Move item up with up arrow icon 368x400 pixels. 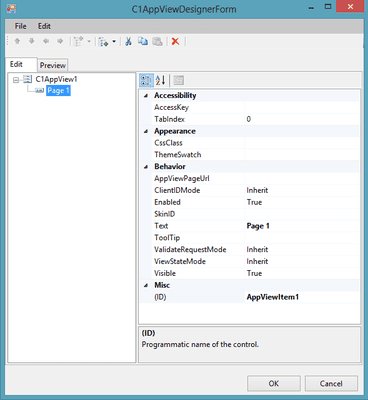coord(17,41)
